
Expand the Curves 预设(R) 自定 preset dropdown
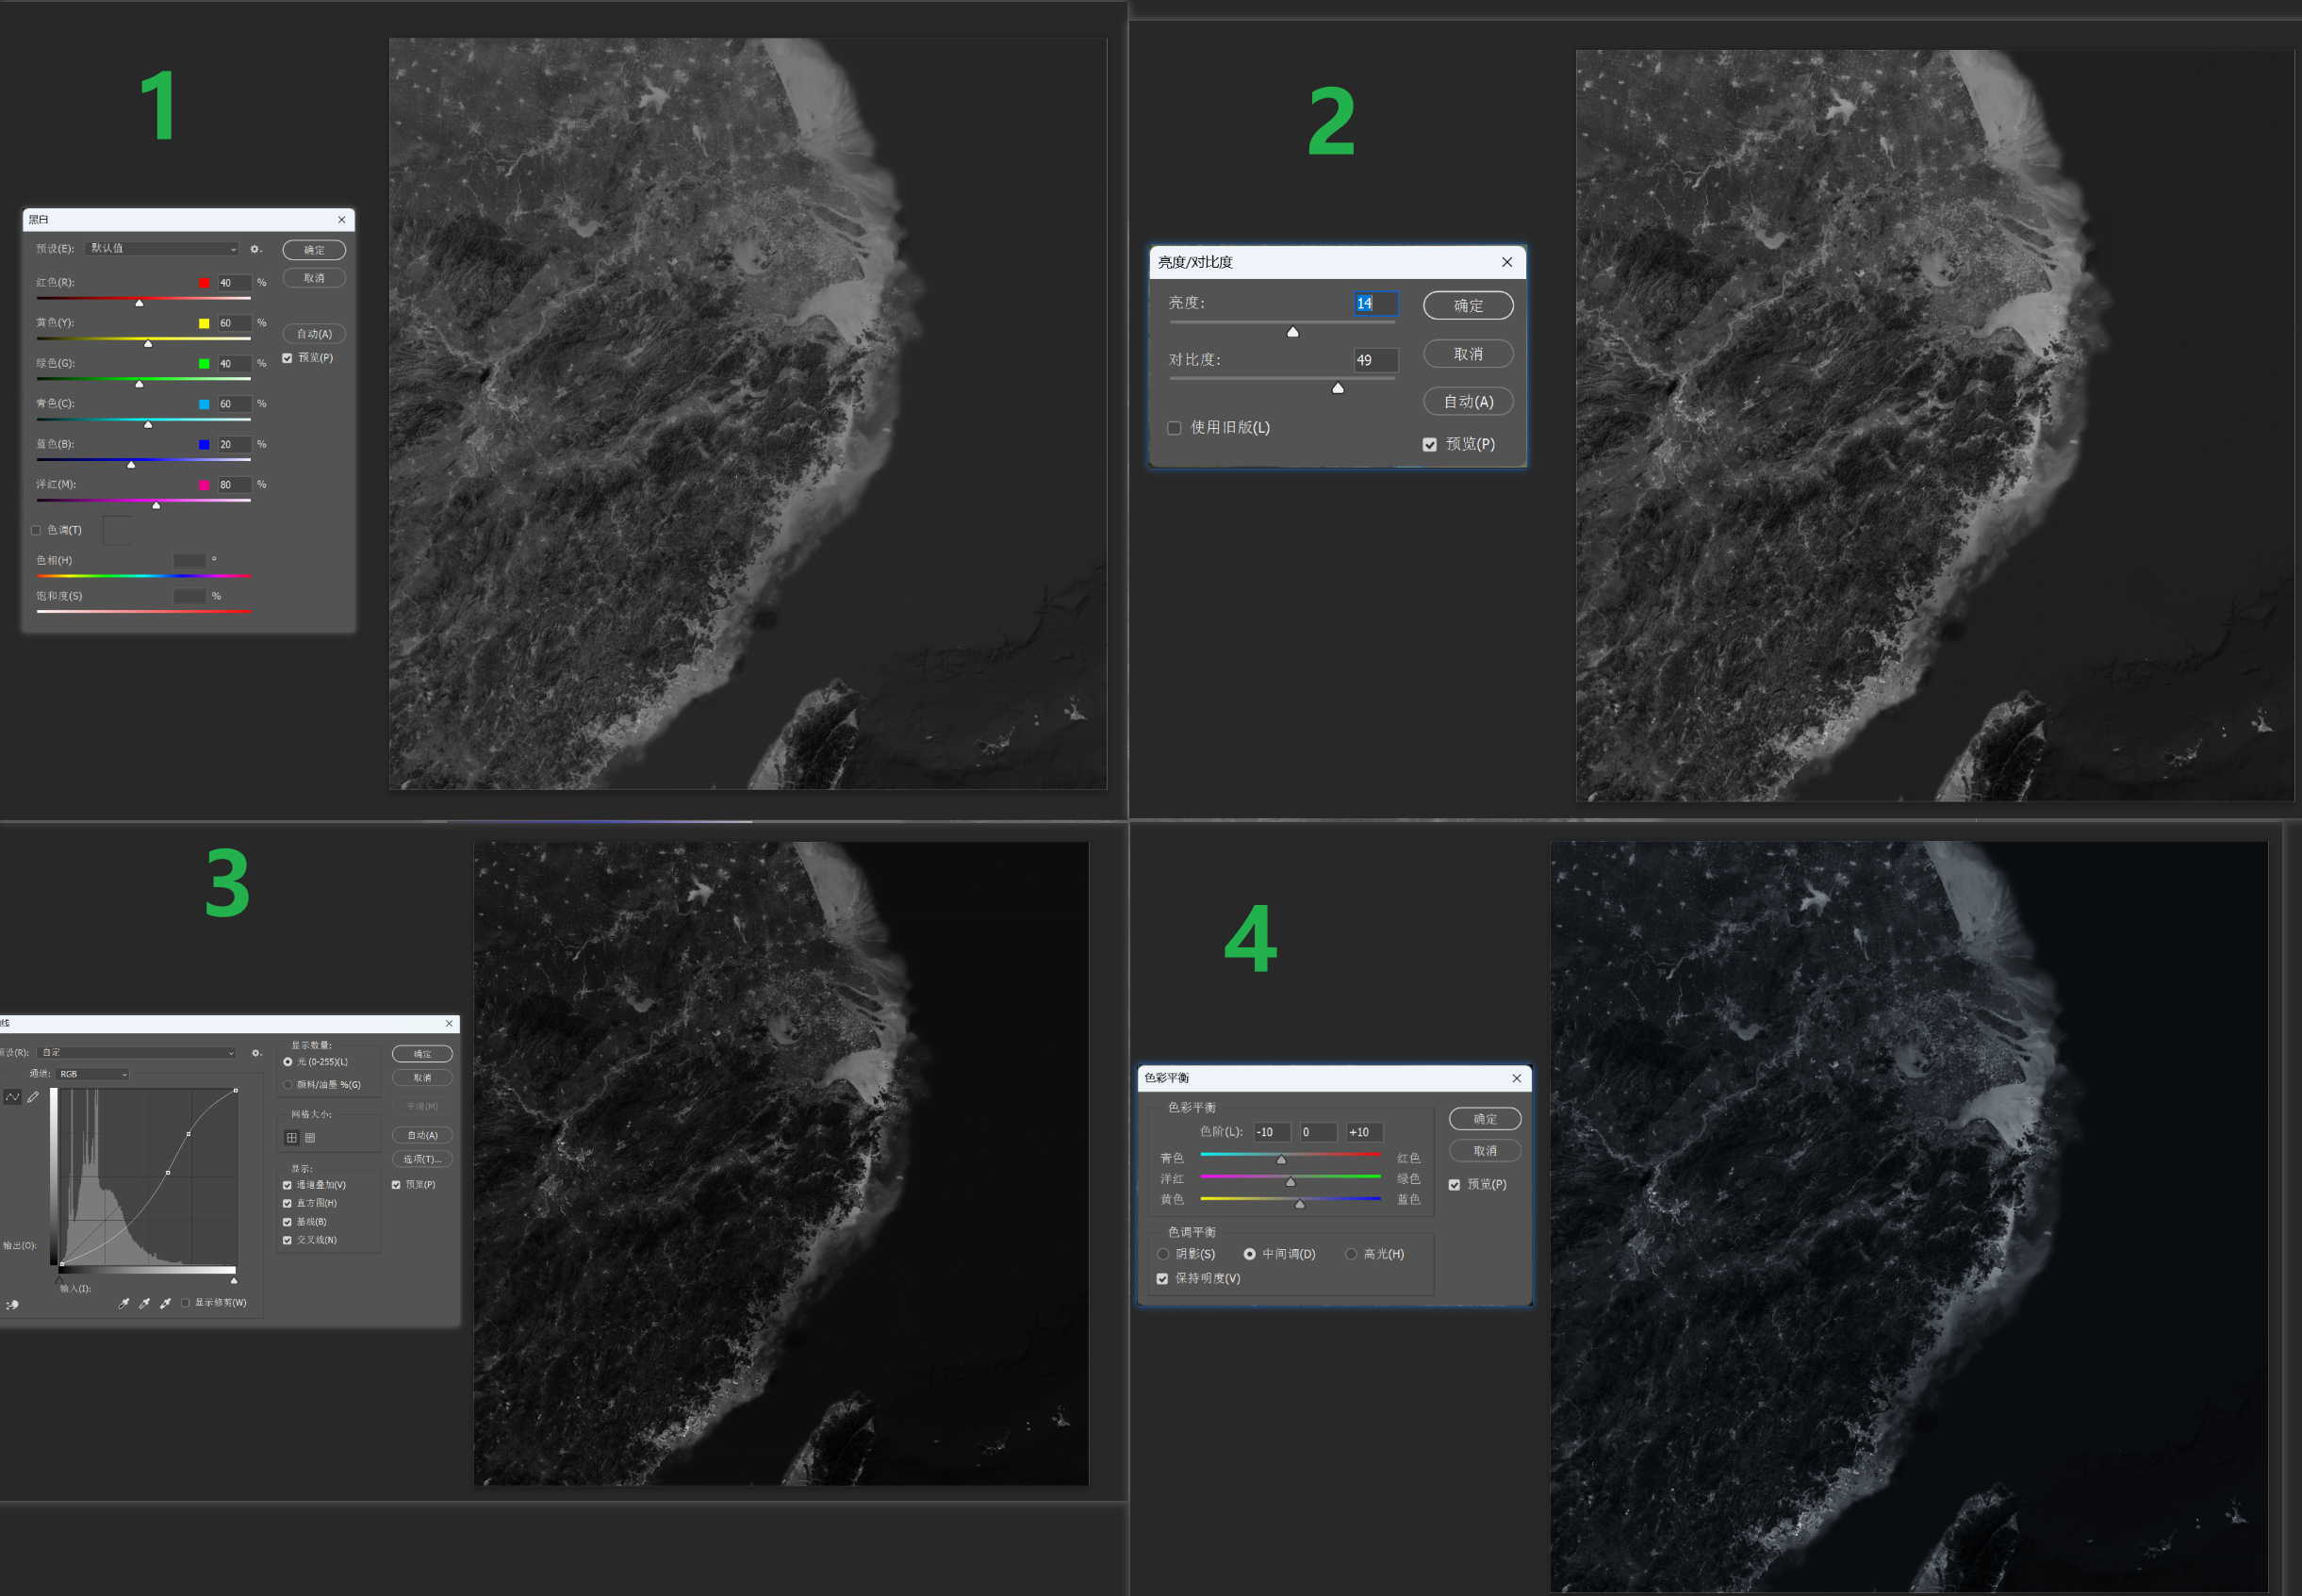coord(138,1052)
